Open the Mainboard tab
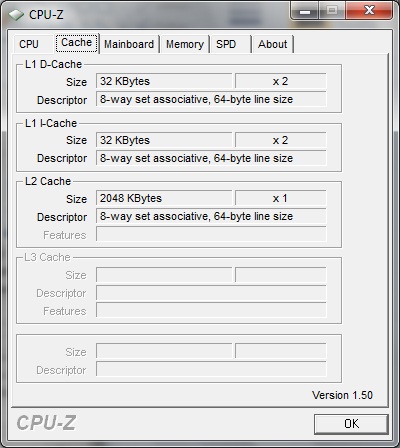This screenshot has height=448, width=400. (x=129, y=44)
